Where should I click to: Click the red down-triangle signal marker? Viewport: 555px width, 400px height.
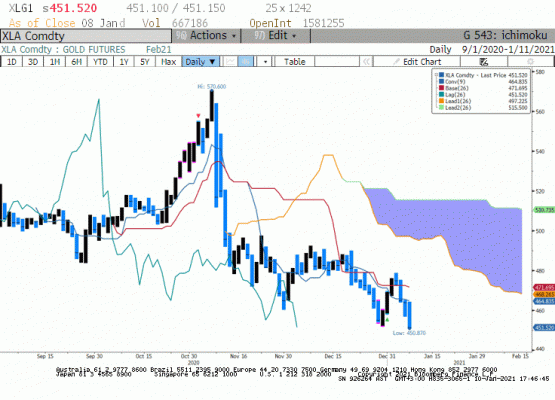coord(198,116)
